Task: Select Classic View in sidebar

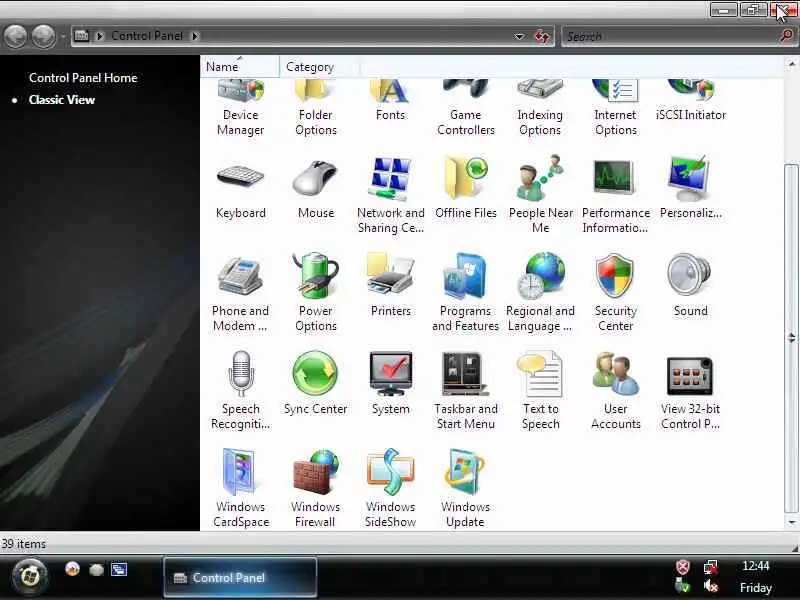Action: pyautogui.click(x=62, y=99)
